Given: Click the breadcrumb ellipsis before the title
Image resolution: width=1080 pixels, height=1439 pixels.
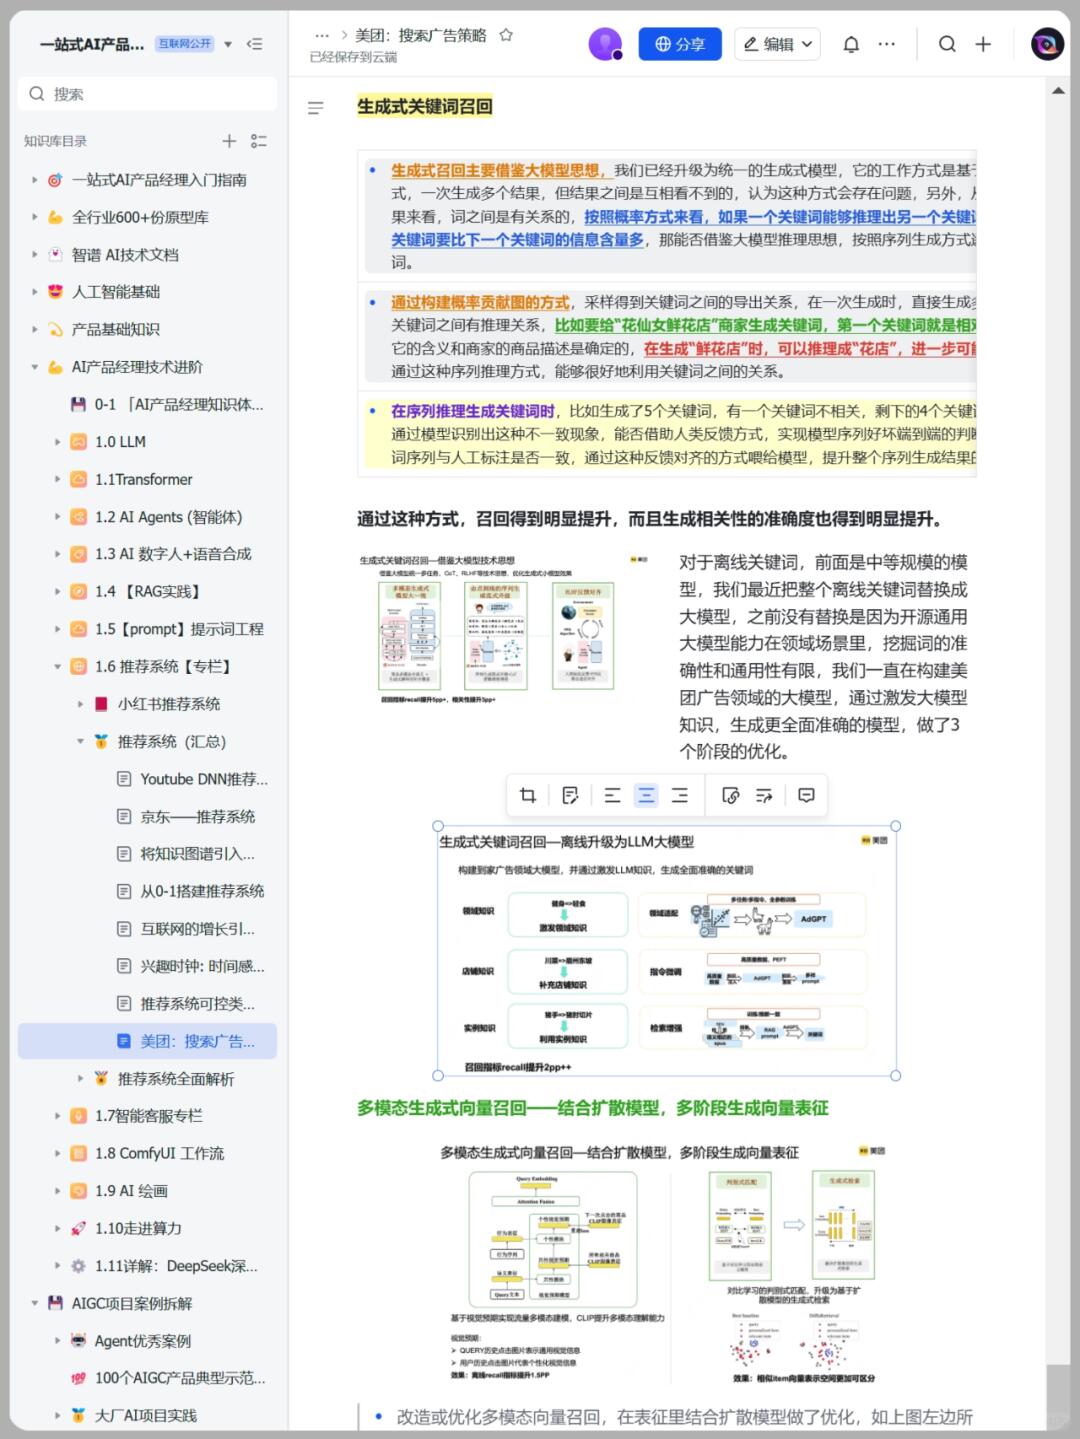Looking at the screenshot, I should tap(322, 35).
